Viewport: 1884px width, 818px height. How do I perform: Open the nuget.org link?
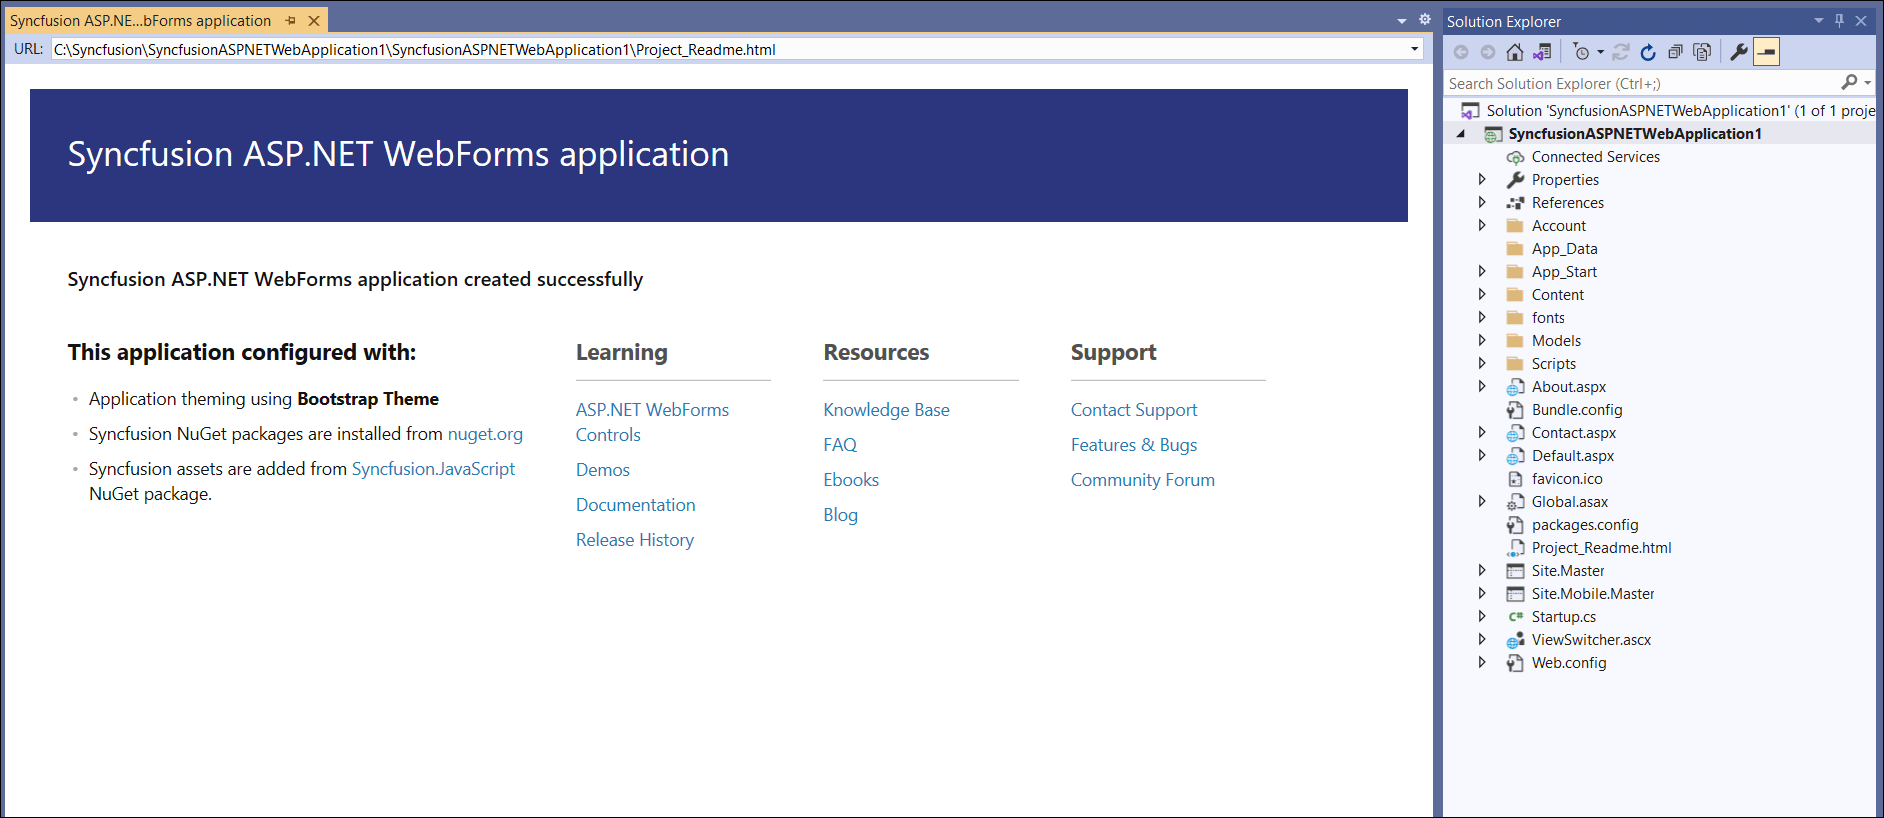(485, 434)
